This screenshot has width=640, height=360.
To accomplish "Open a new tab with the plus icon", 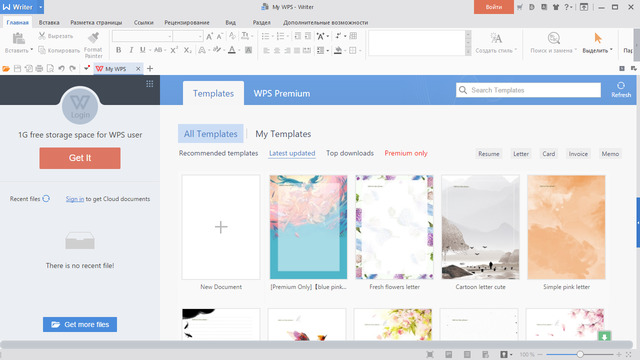I will [150, 69].
